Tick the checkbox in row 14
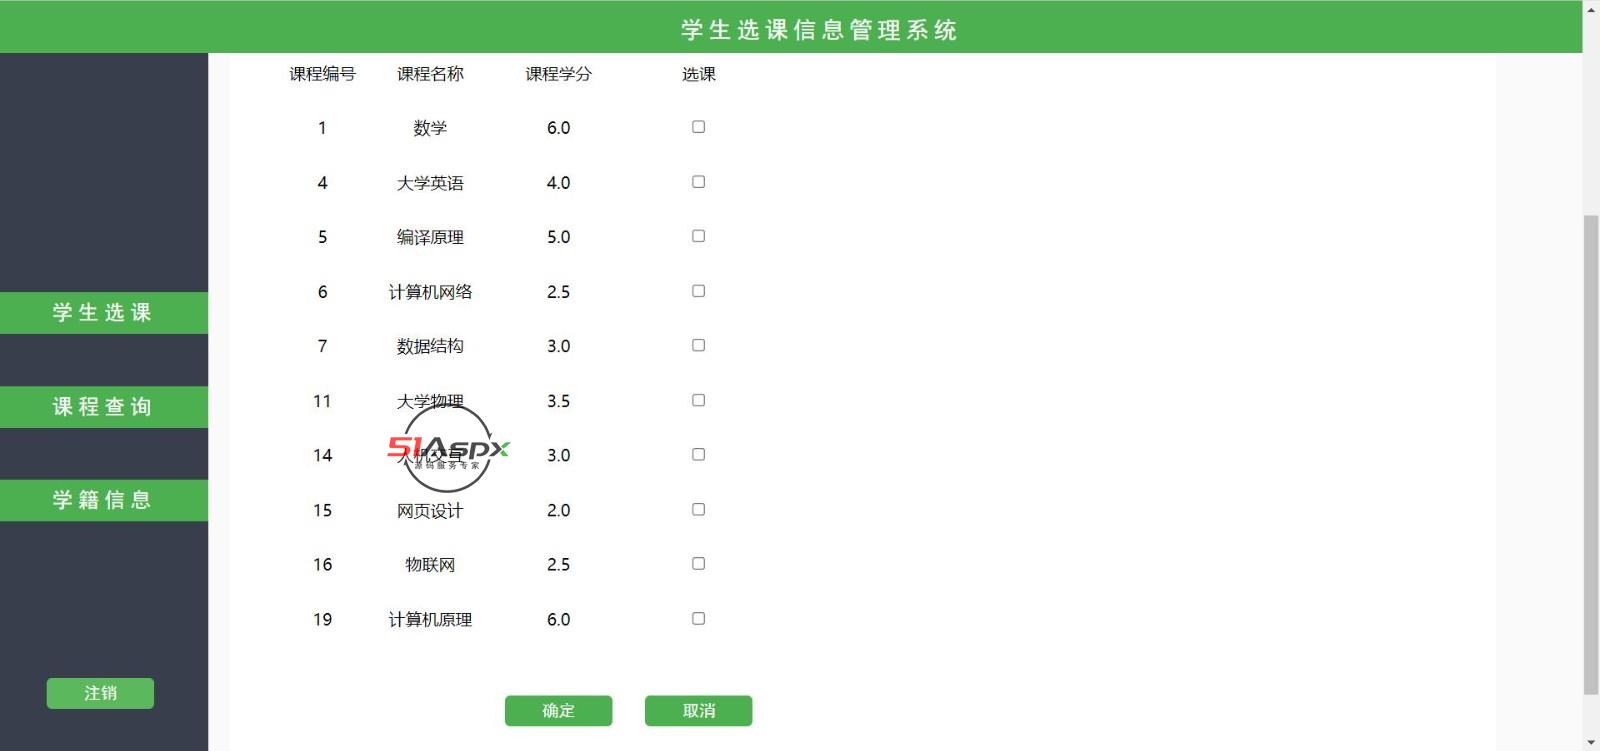 698,454
